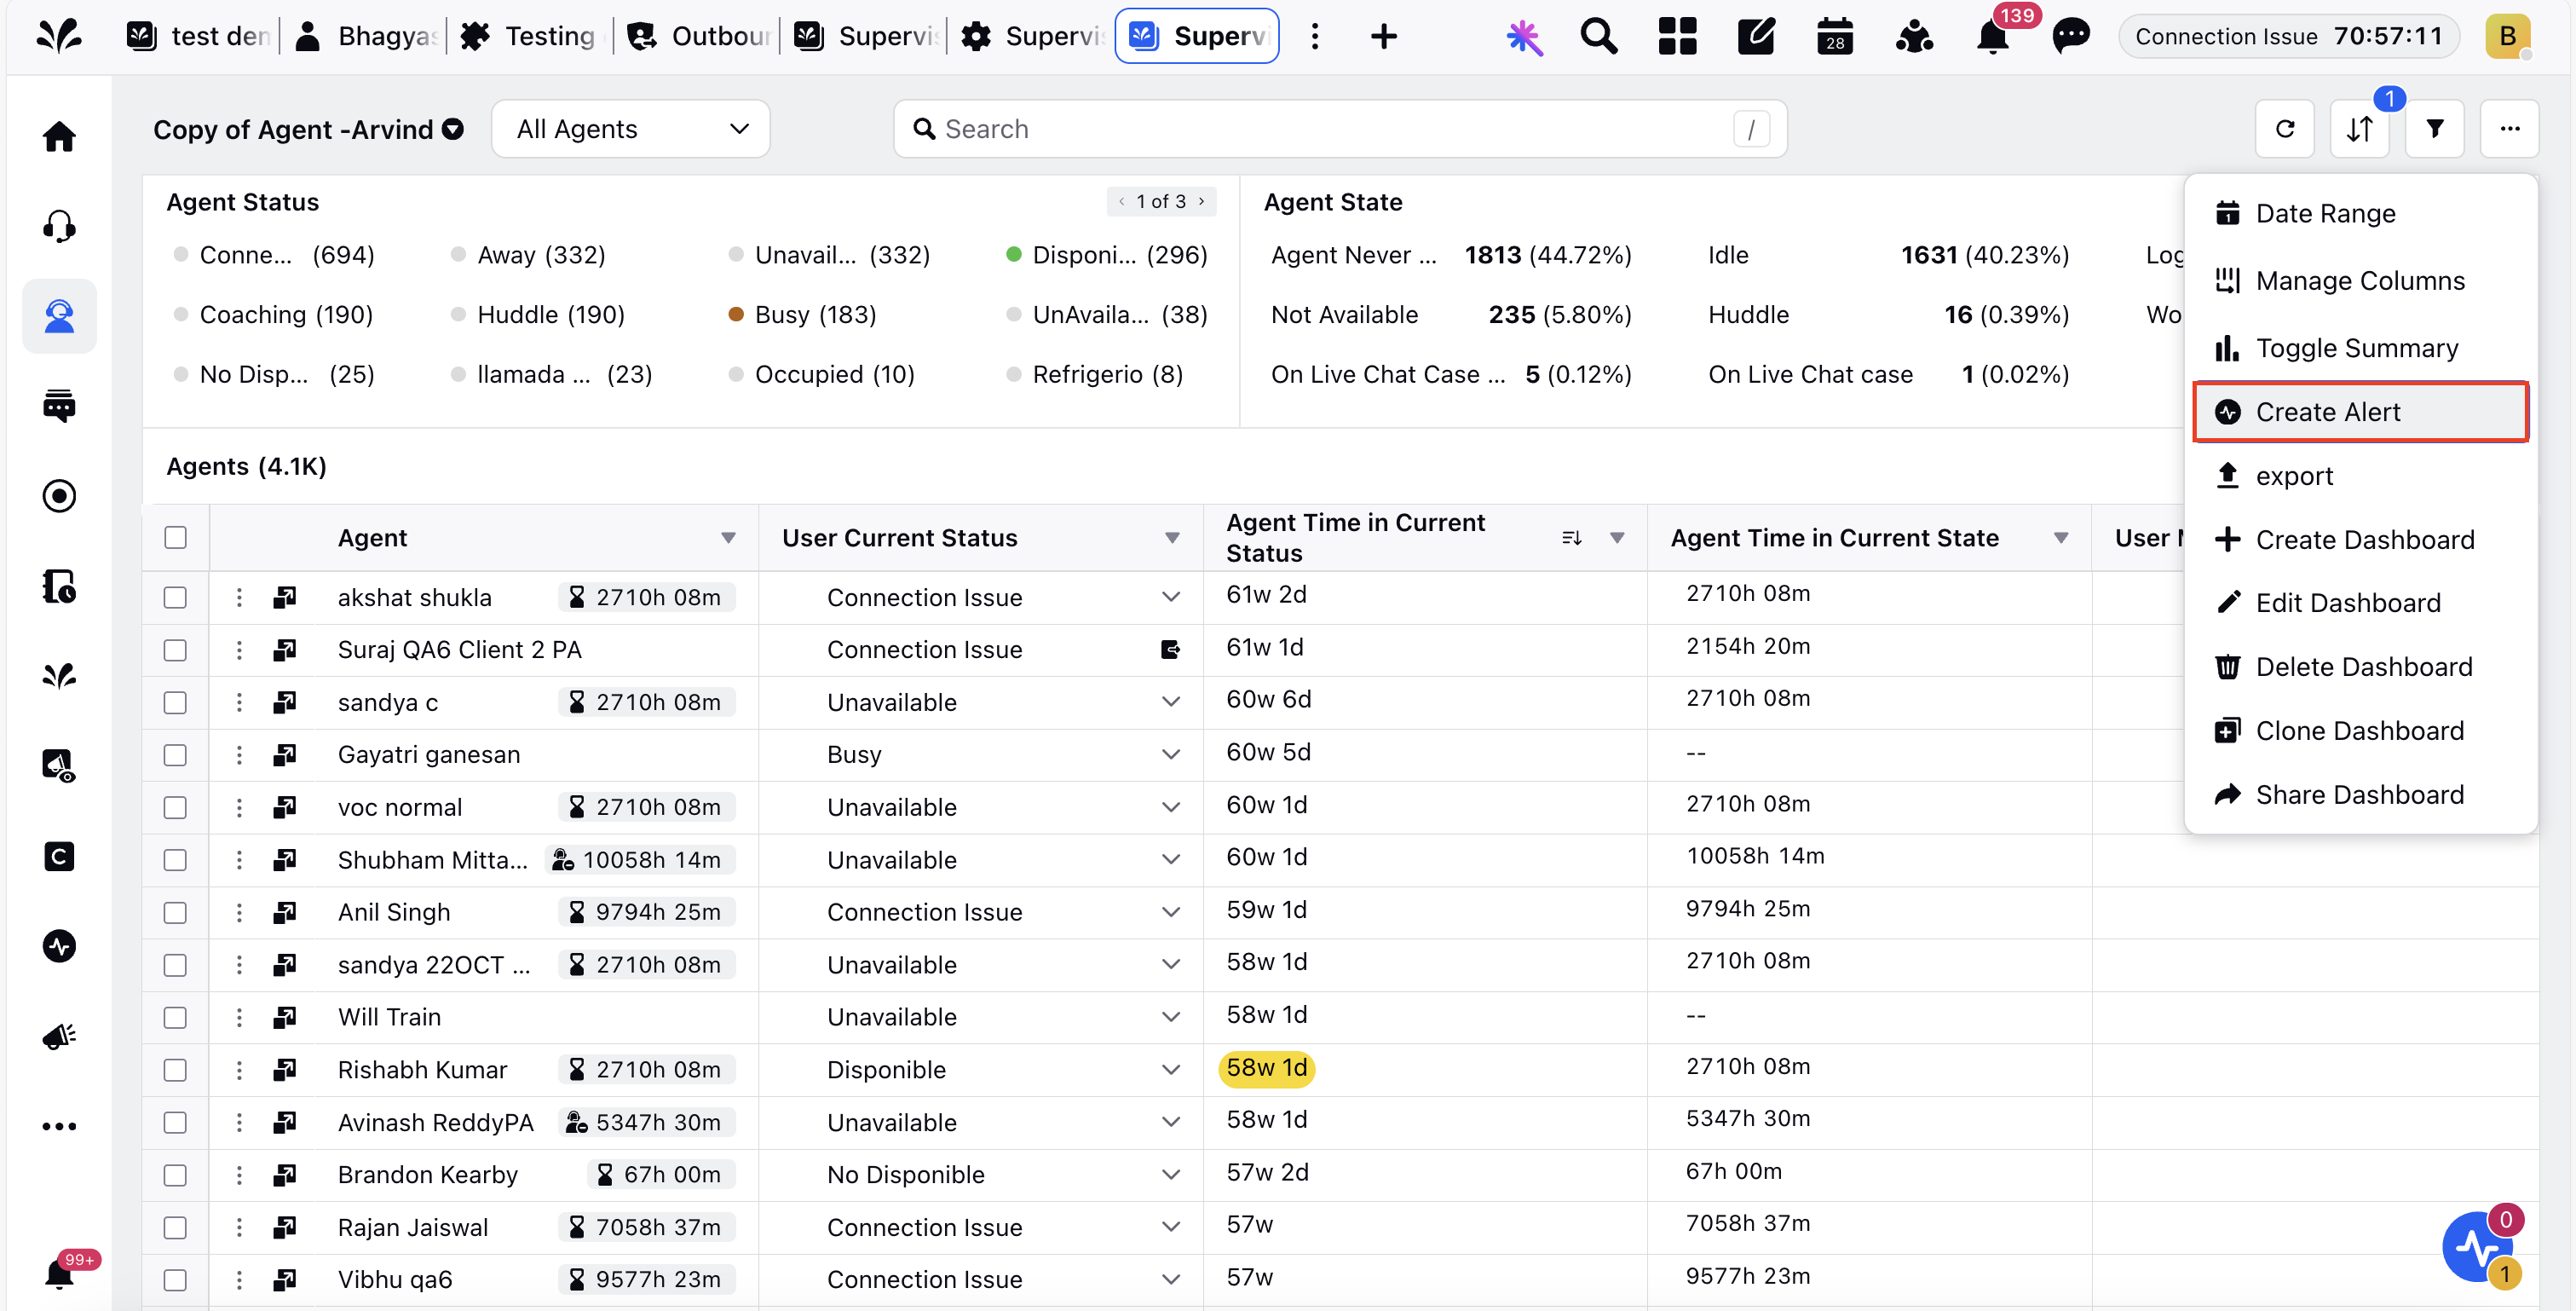
Task: Open the record circle icon in sidebar
Action: tap(59, 496)
